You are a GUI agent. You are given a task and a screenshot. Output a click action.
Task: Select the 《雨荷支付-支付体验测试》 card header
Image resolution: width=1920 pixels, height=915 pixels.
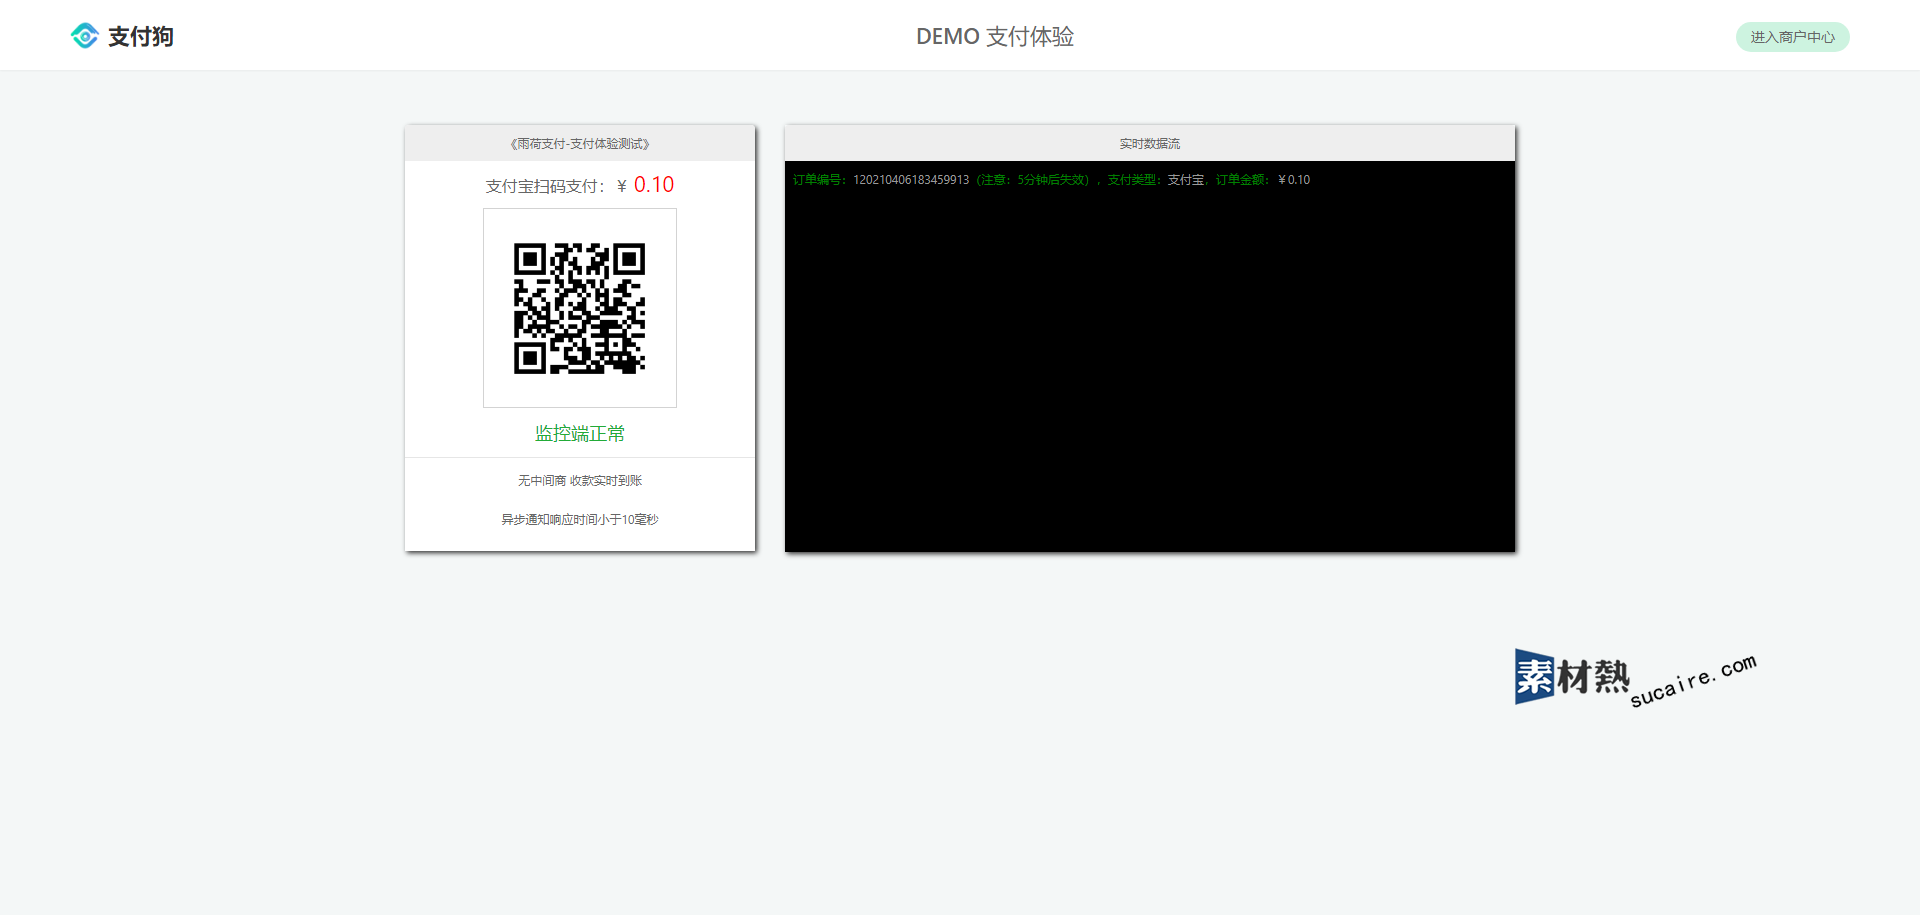pos(580,143)
